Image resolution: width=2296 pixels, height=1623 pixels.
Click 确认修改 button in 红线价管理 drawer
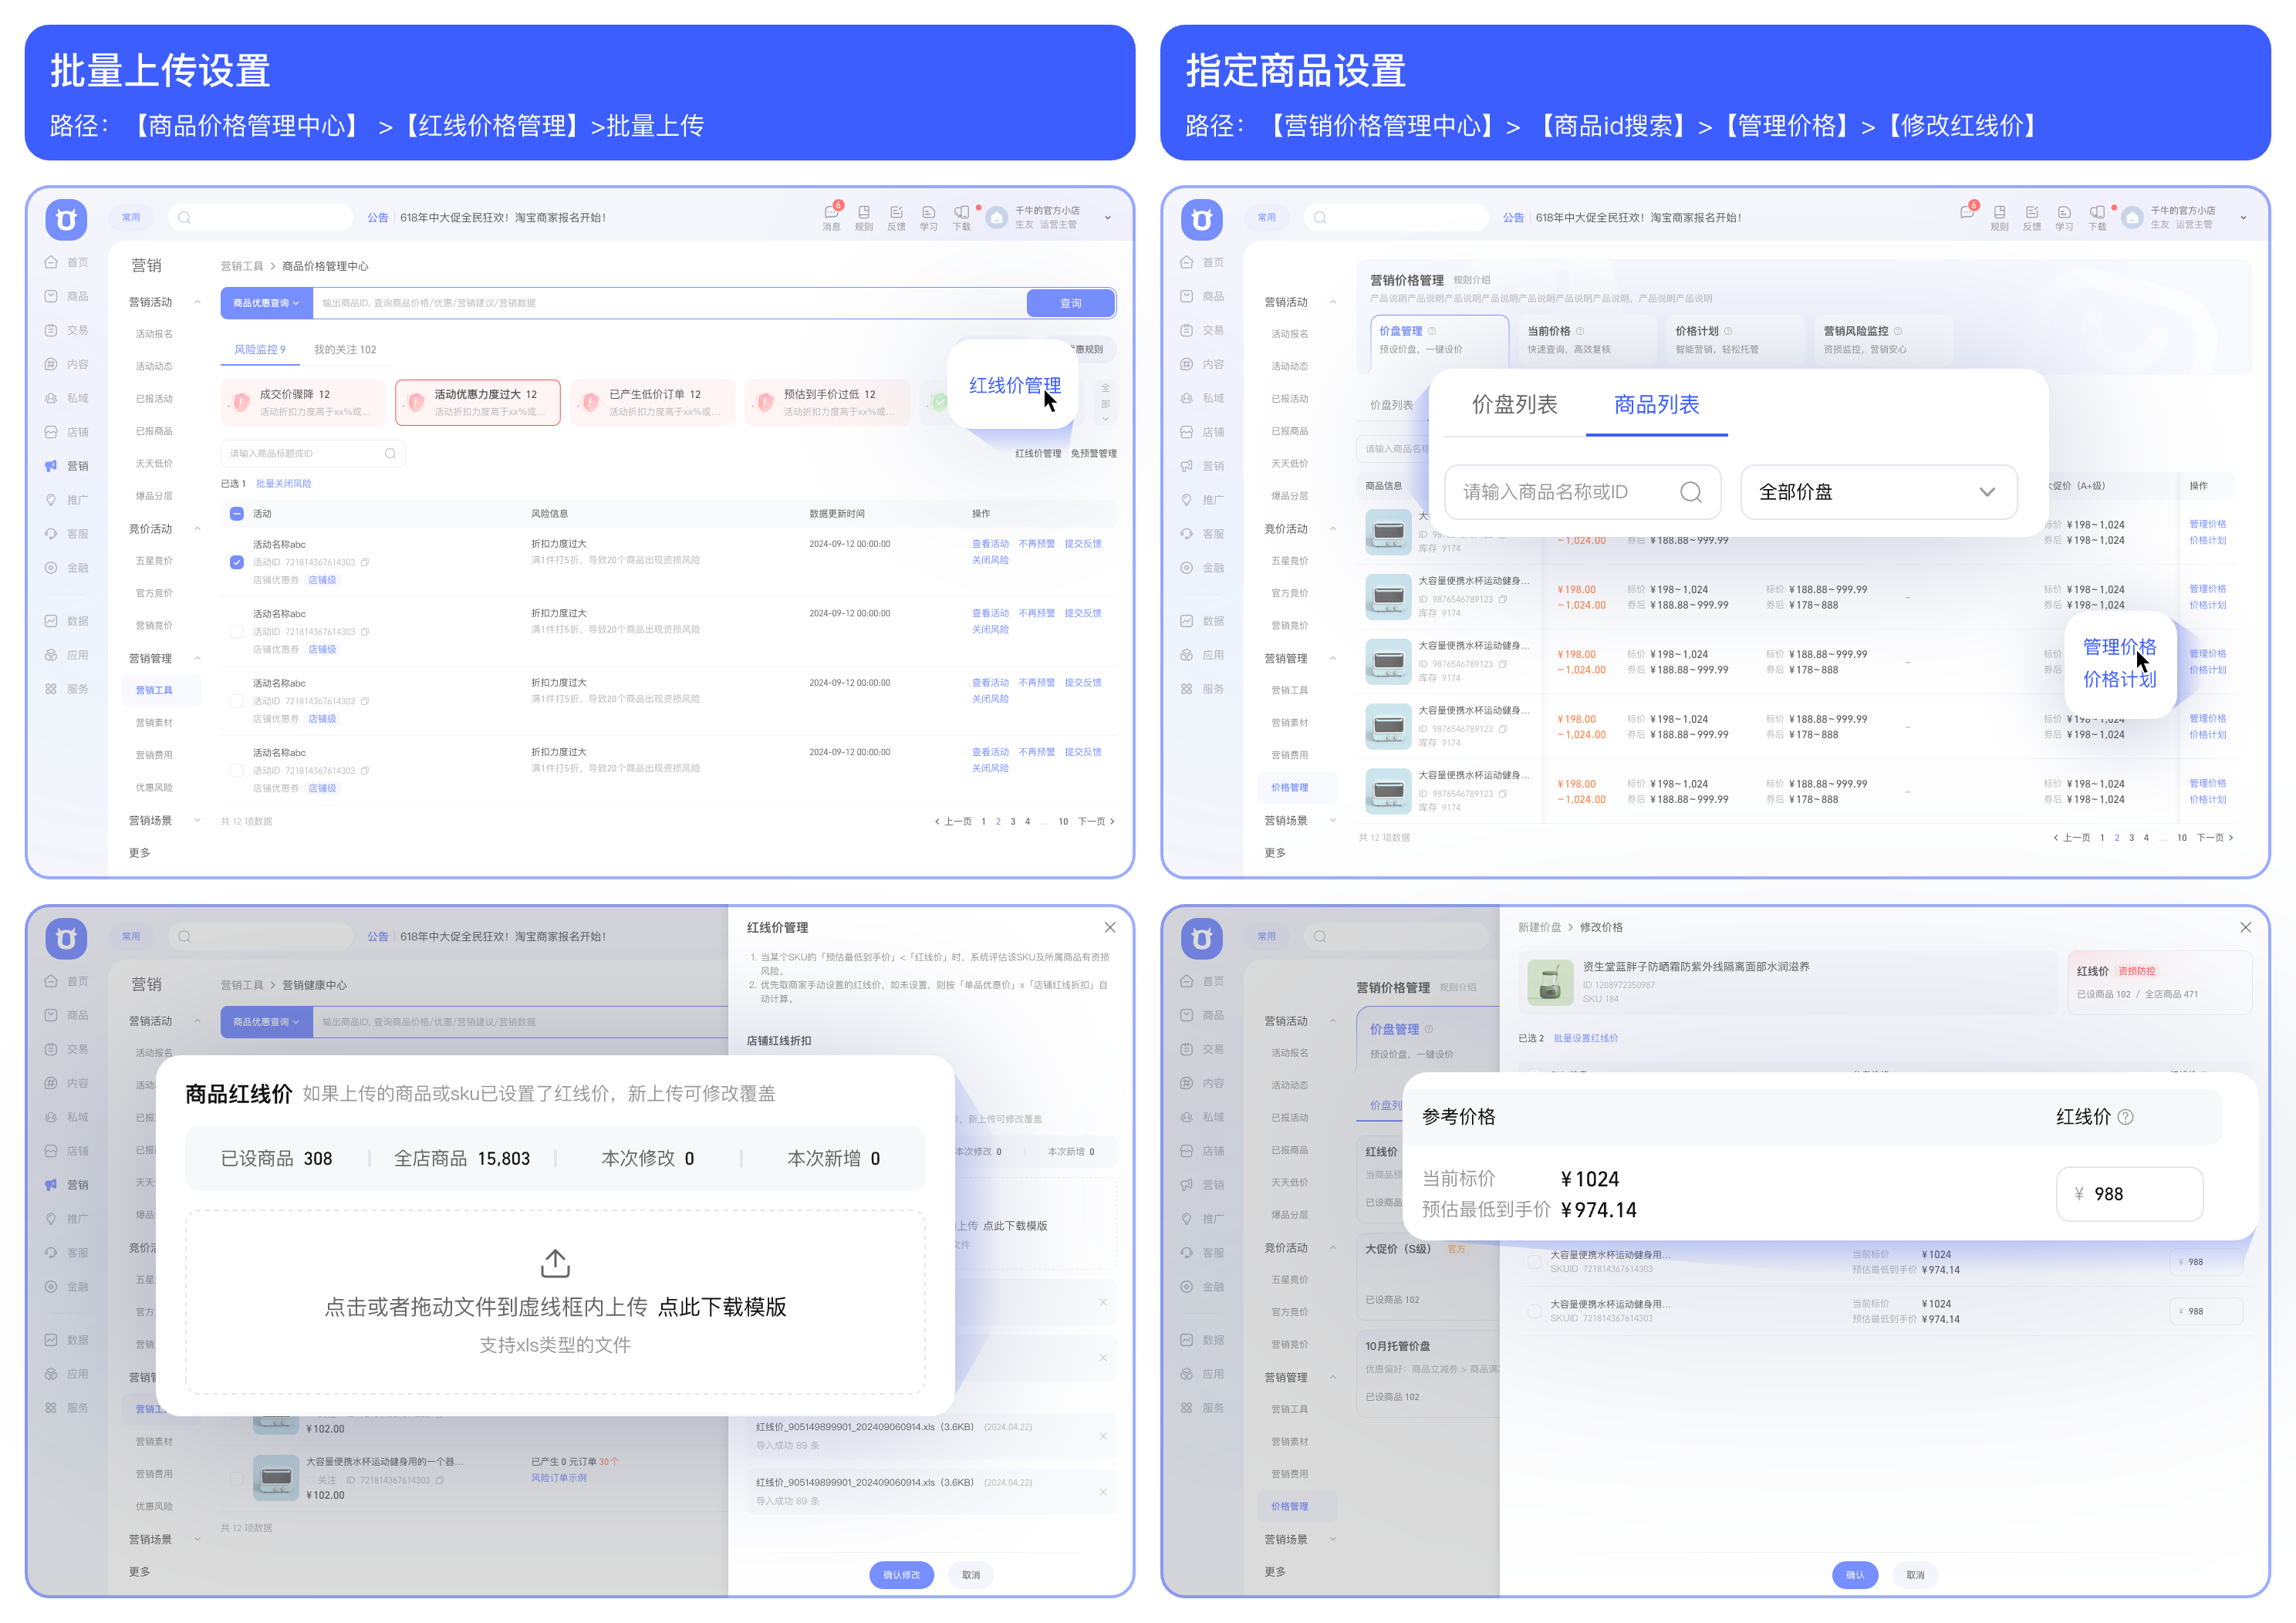901,1575
